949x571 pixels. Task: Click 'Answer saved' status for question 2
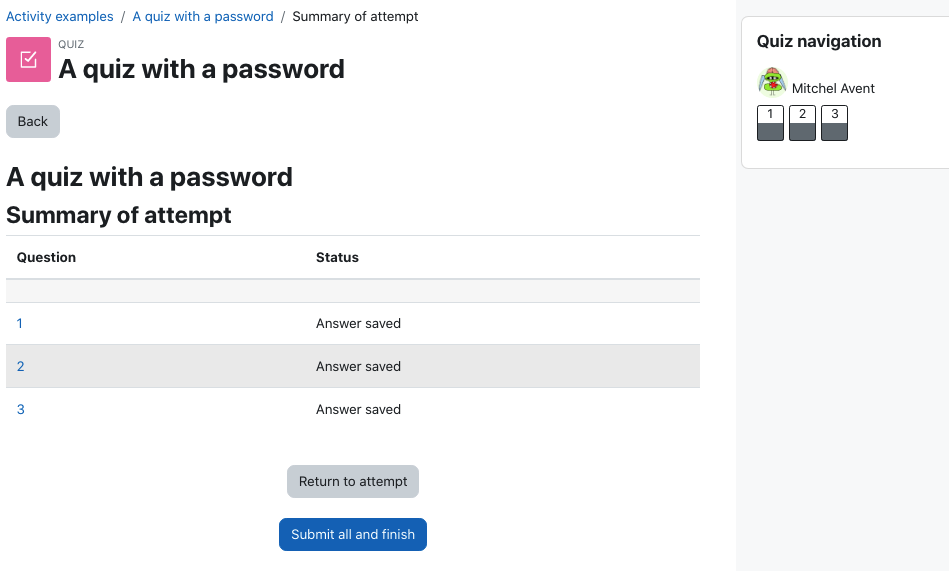(358, 366)
